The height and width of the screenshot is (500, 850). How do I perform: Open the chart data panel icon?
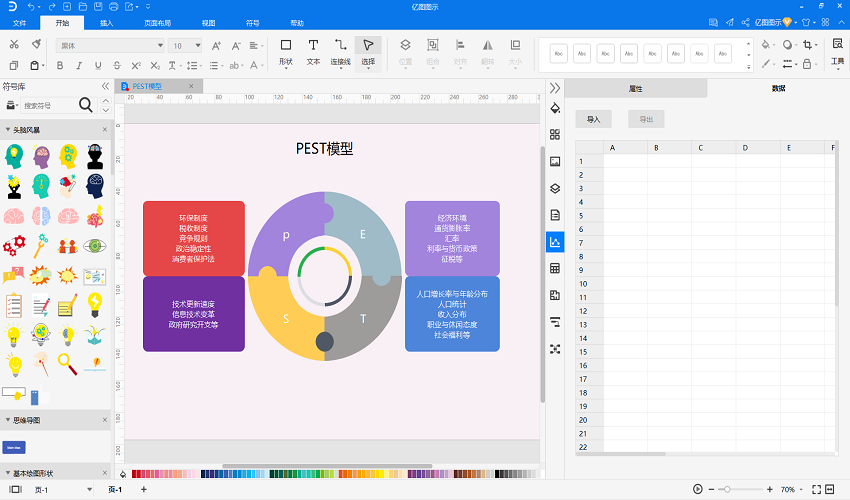point(555,242)
